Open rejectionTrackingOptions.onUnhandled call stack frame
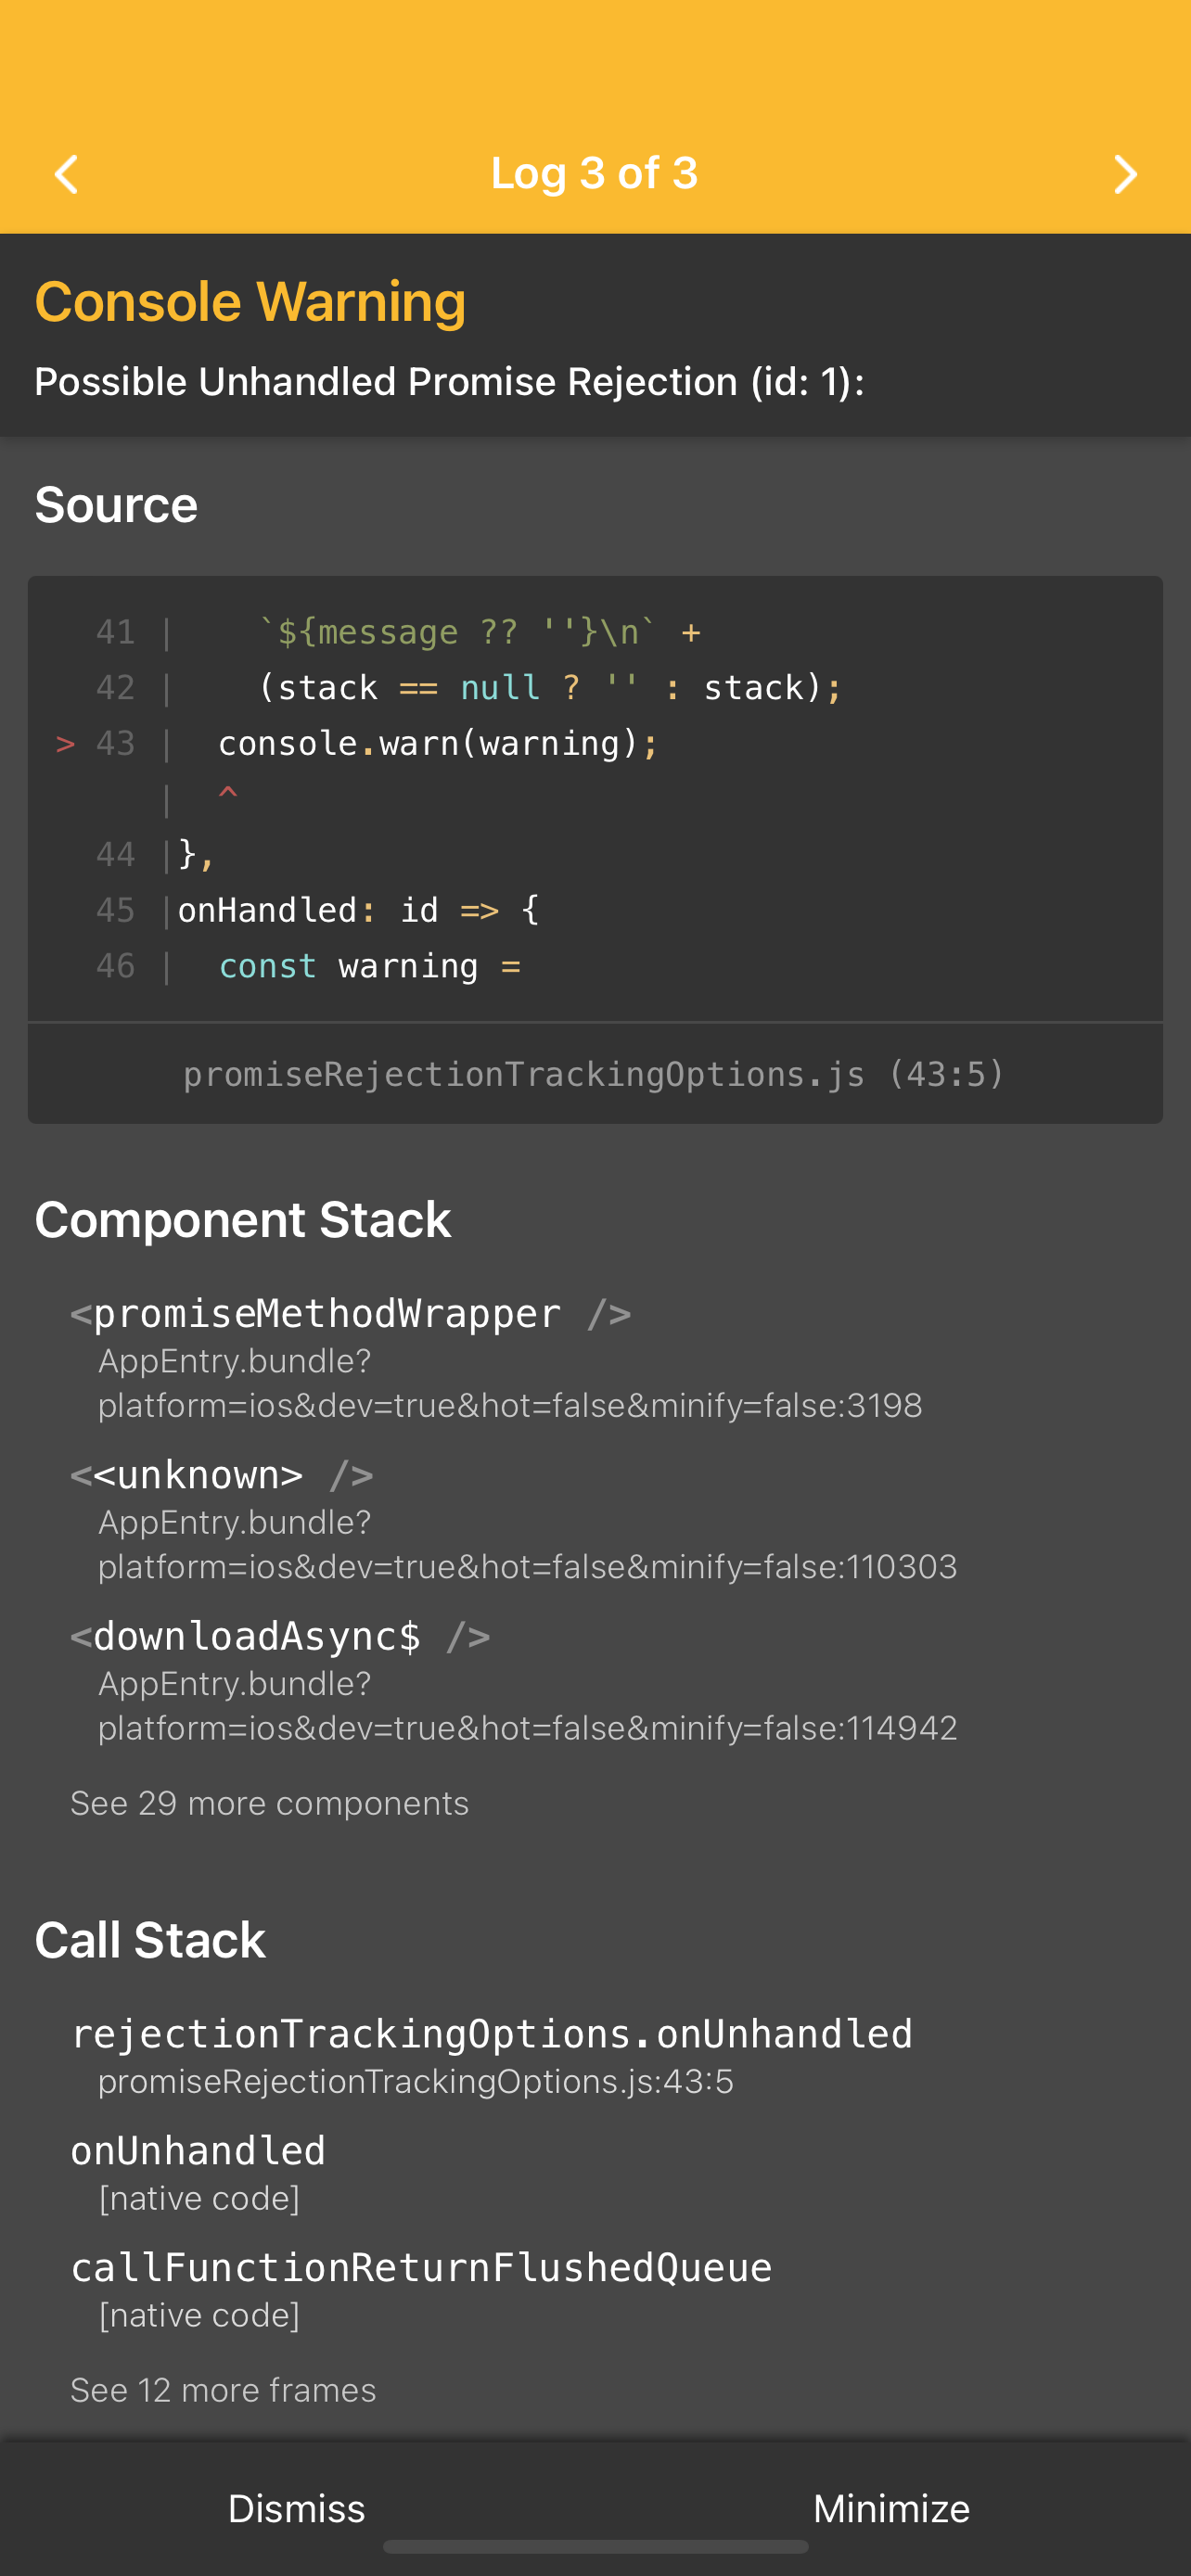The height and width of the screenshot is (2576, 1191). 491,2055
